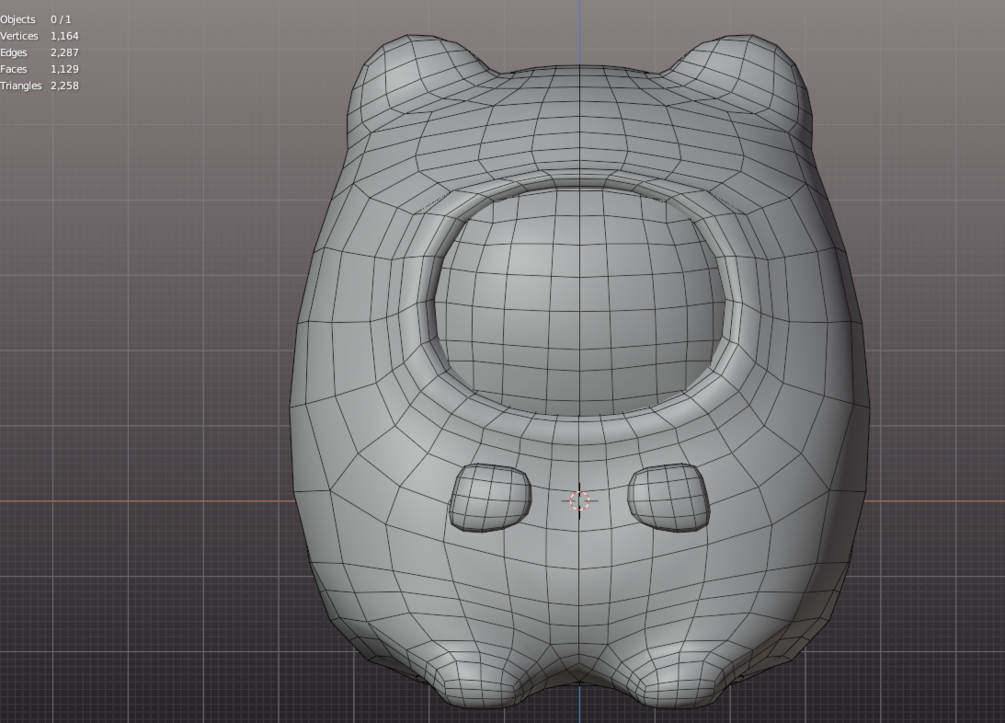Click the 3D cursor at viewport center
The height and width of the screenshot is (723, 1005).
coord(579,501)
